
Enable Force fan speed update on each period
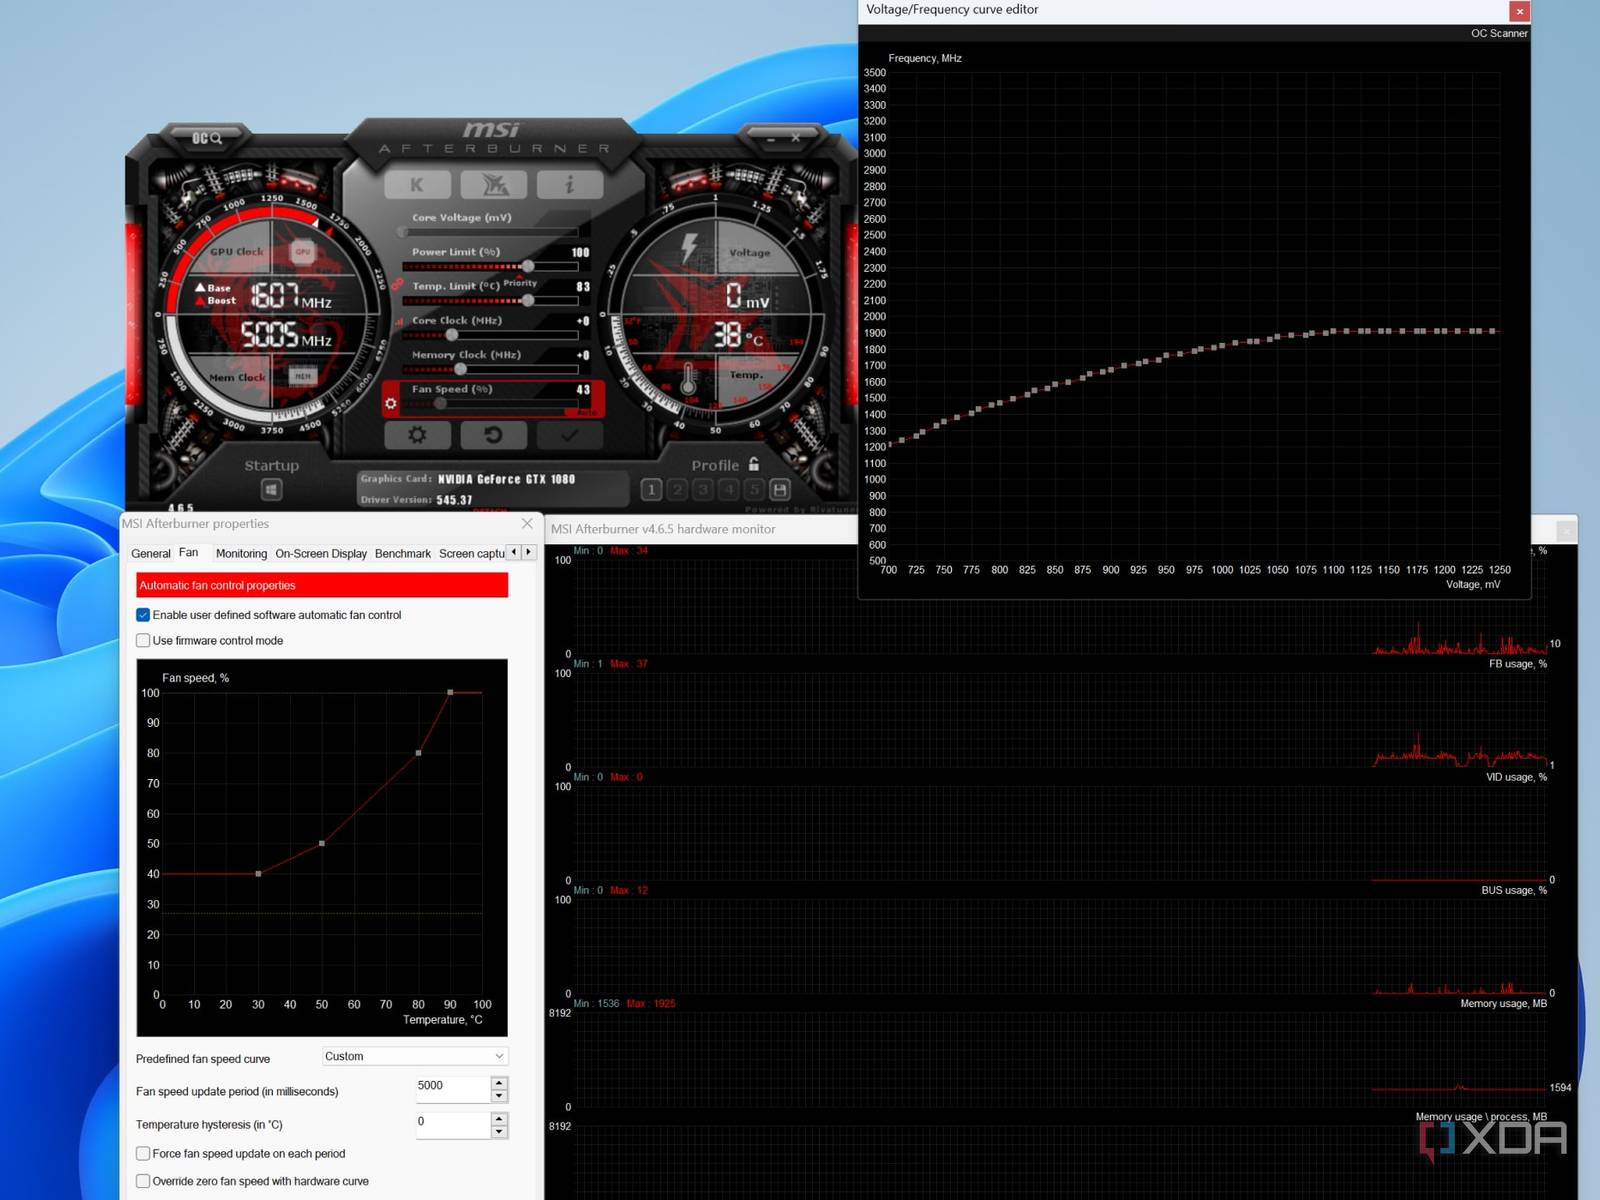click(143, 1154)
